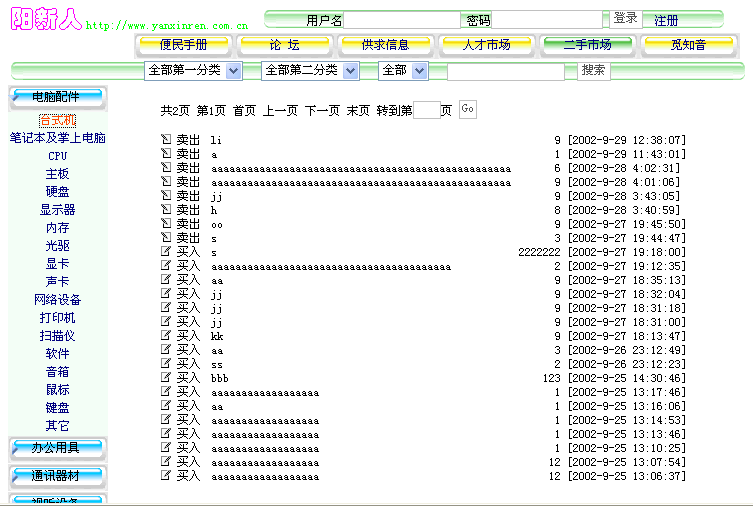This screenshot has height=506, width=753.
Task: Expand the 全部 filter dropdown
Action: coord(403,71)
